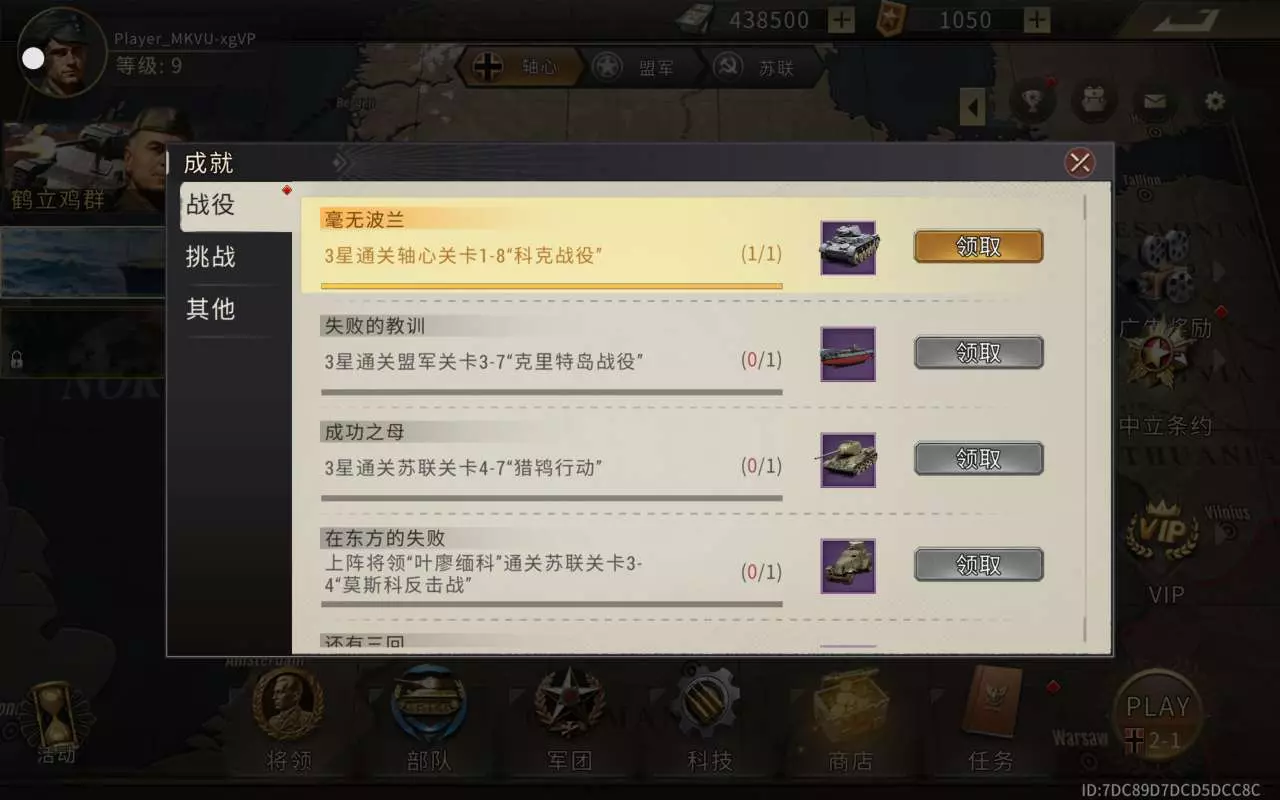Open the settings gear icon
The width and height of the screenshot is (1280, 800).
tap(1214, 101)
